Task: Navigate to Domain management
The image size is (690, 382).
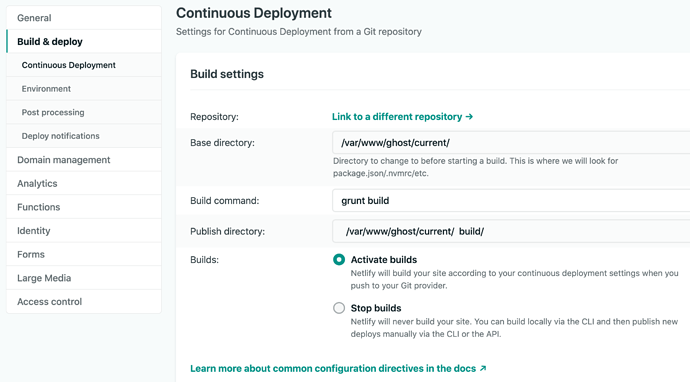Action: 84,160
